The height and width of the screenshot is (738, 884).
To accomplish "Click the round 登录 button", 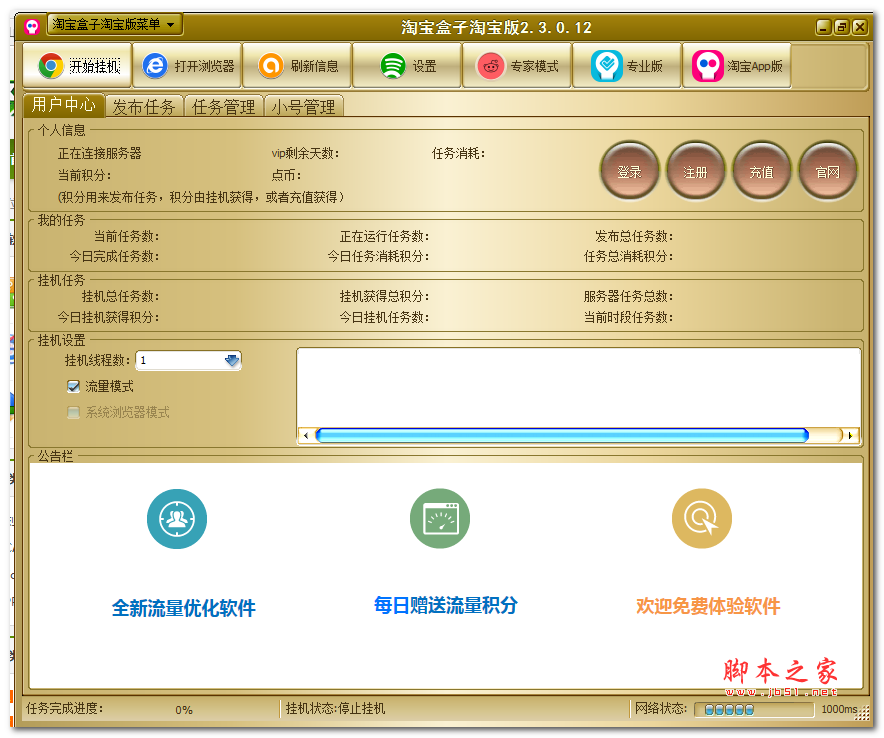I will click(x=629, y=171).
